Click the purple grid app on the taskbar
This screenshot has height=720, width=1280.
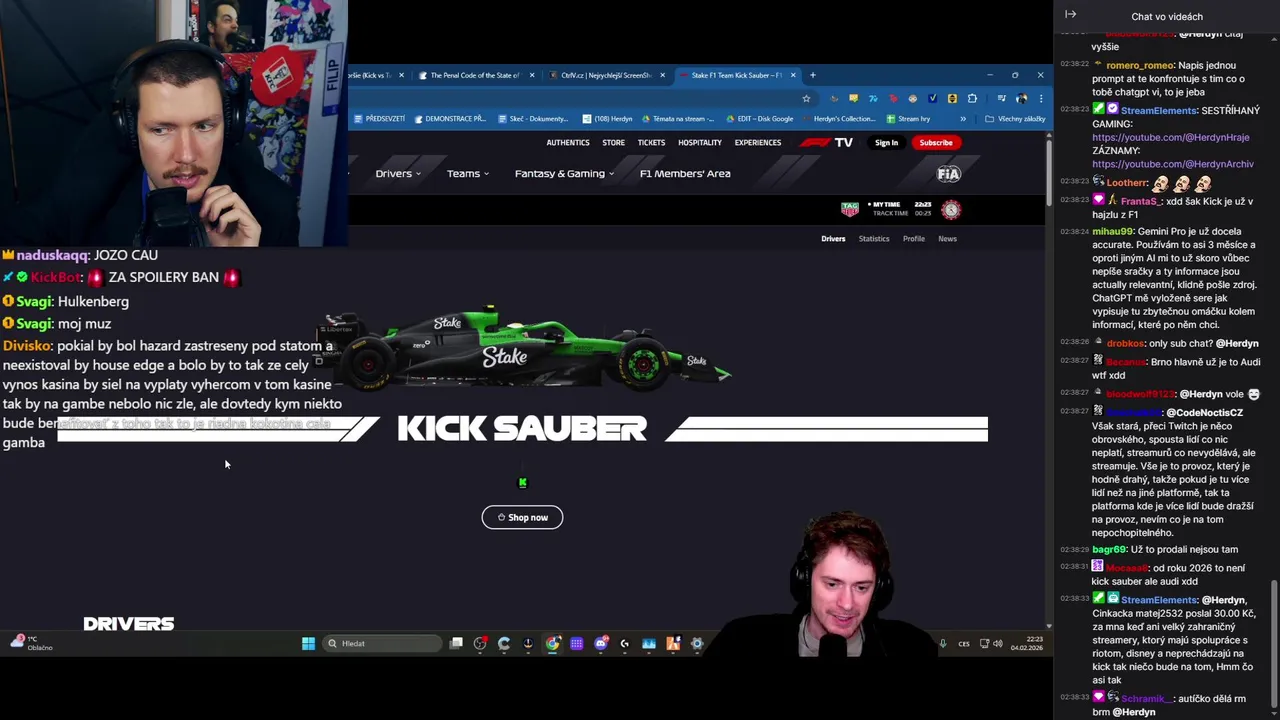tap(576, 643)
